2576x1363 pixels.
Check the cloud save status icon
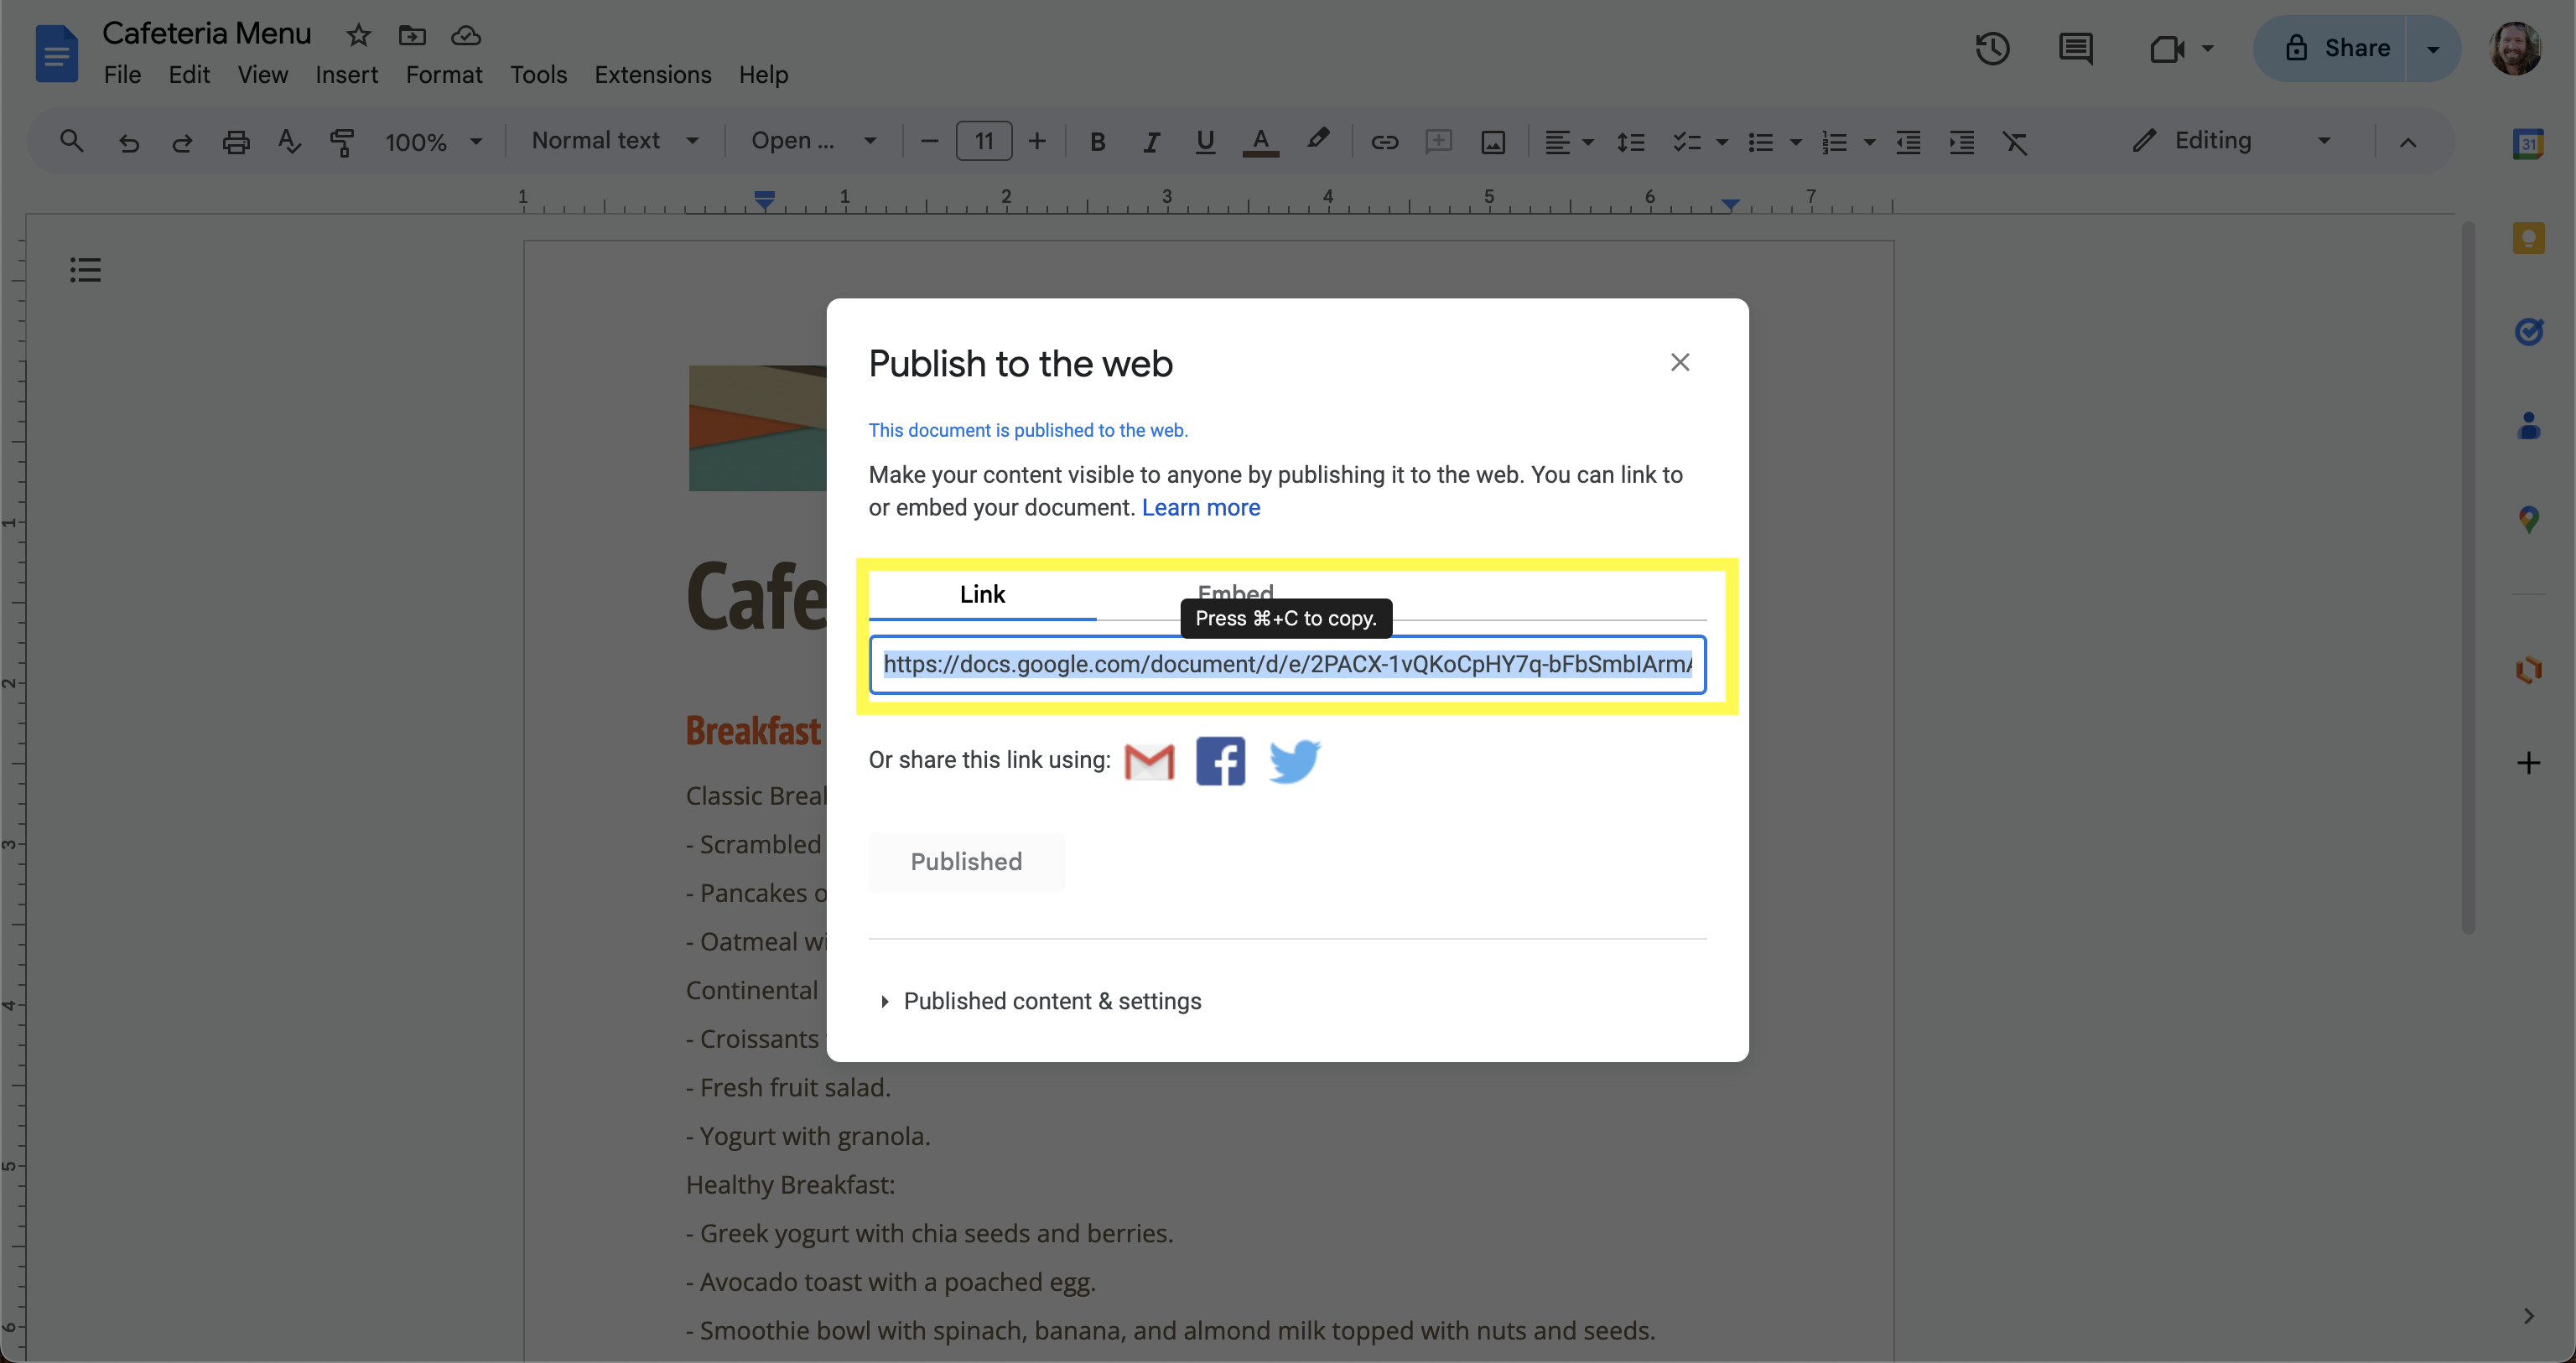click(x=466, y=35)
